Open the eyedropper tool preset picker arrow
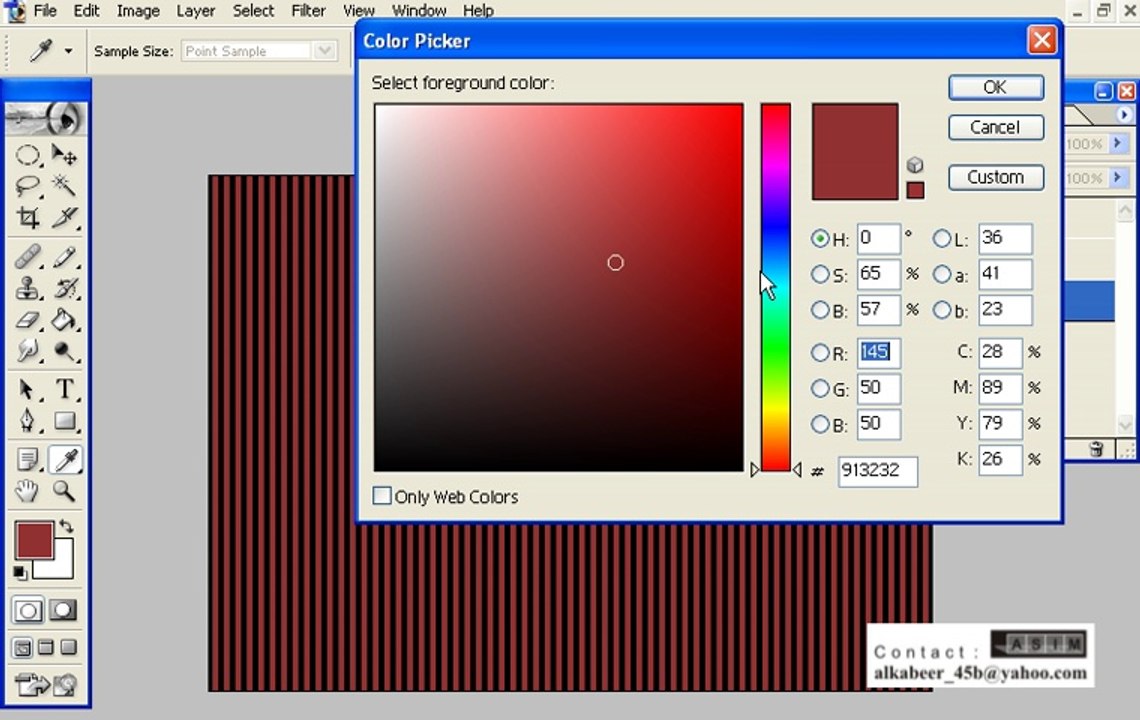This screenshot has width=1140, height=720. pyautogui.click(x=68, y=51)
